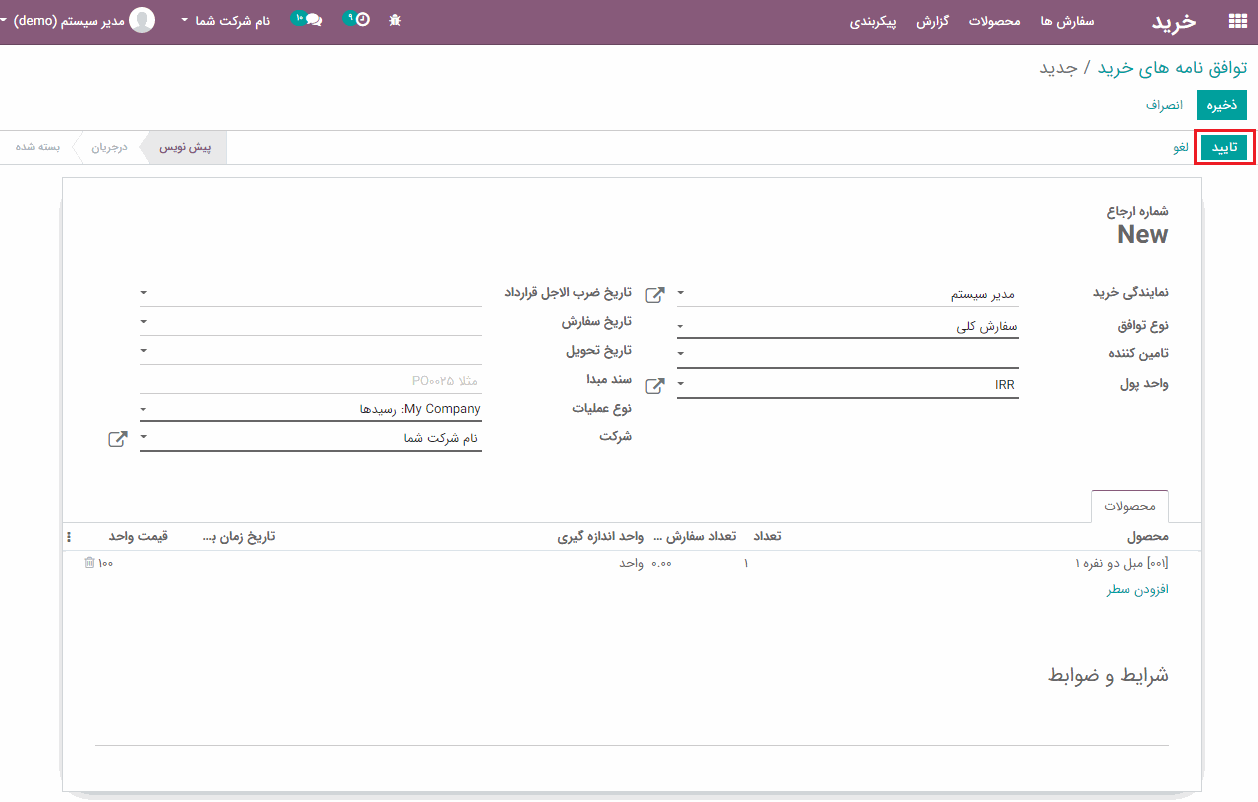Sort by the واحد اندازه گیری column header
Screen dimensions: 1258x802
point(601,537)
